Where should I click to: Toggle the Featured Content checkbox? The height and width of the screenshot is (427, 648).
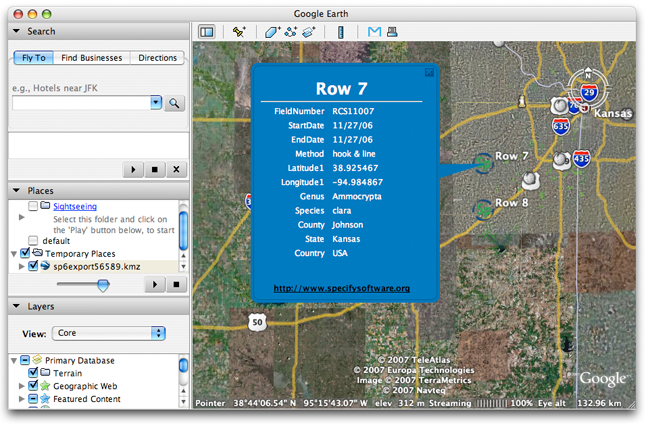point(33,399)
